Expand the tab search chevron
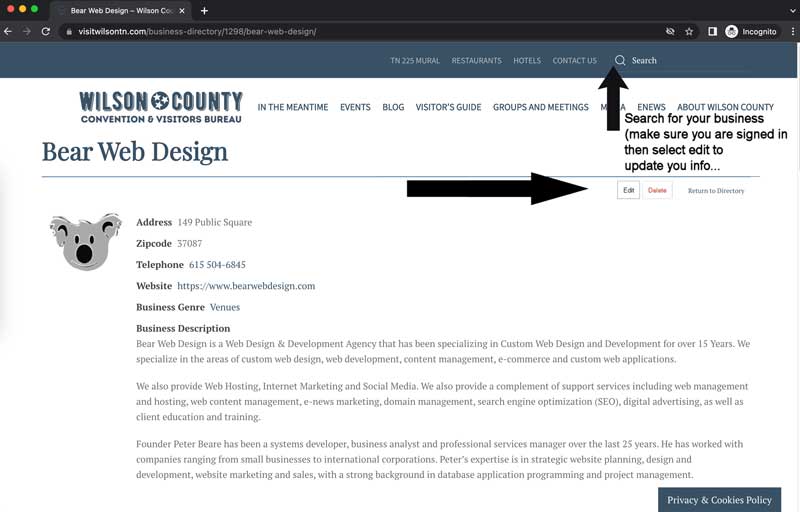Image resolution: width=800 pixels, height=512 pixels. [x=792, y=10]
